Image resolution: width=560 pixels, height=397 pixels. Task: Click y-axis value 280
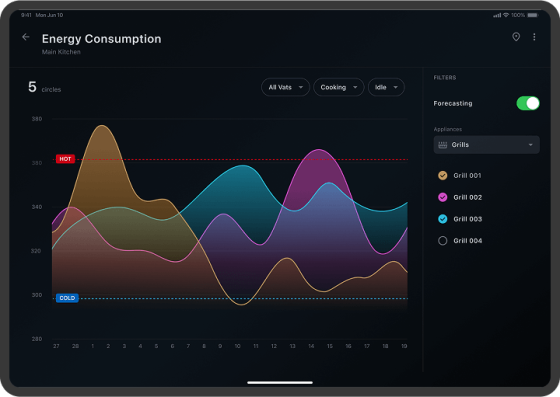[37, 339]
